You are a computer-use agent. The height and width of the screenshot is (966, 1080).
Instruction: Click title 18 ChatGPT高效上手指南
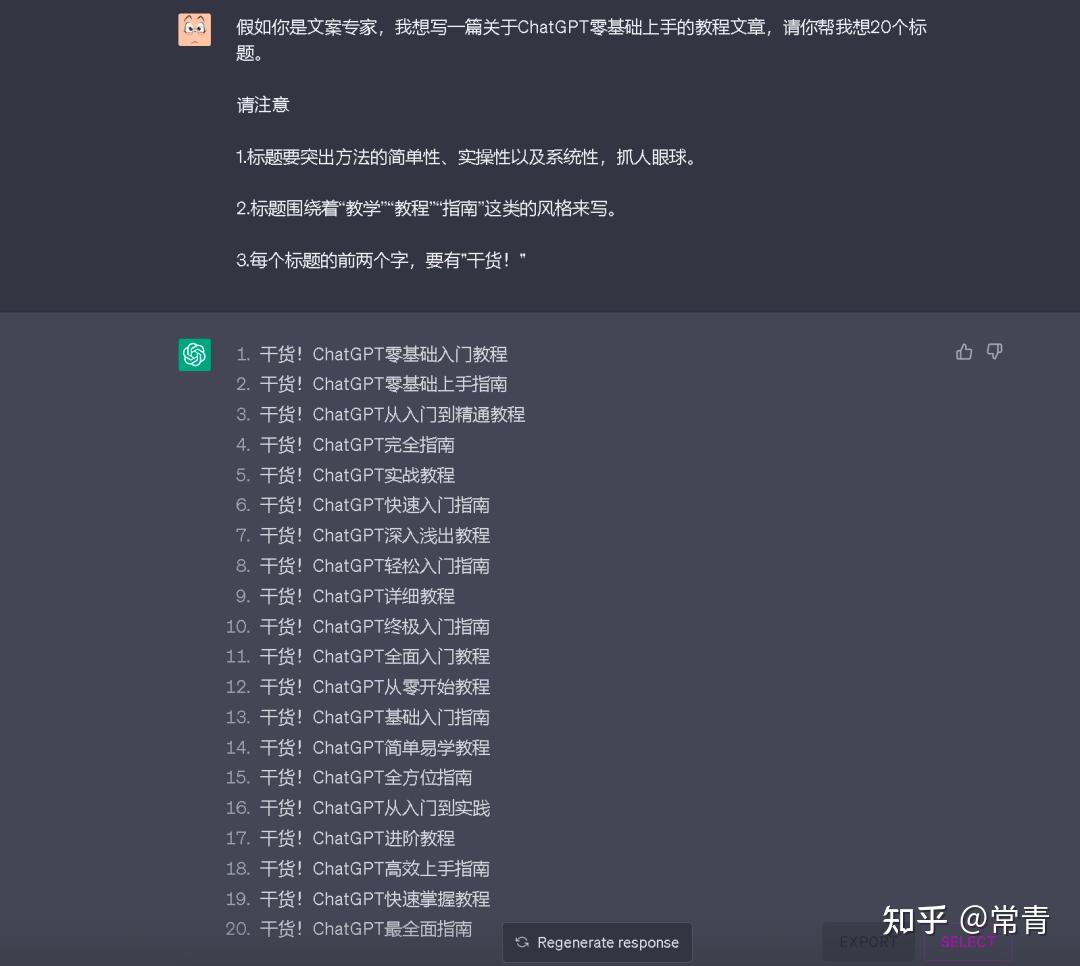(x=375, y=868)
